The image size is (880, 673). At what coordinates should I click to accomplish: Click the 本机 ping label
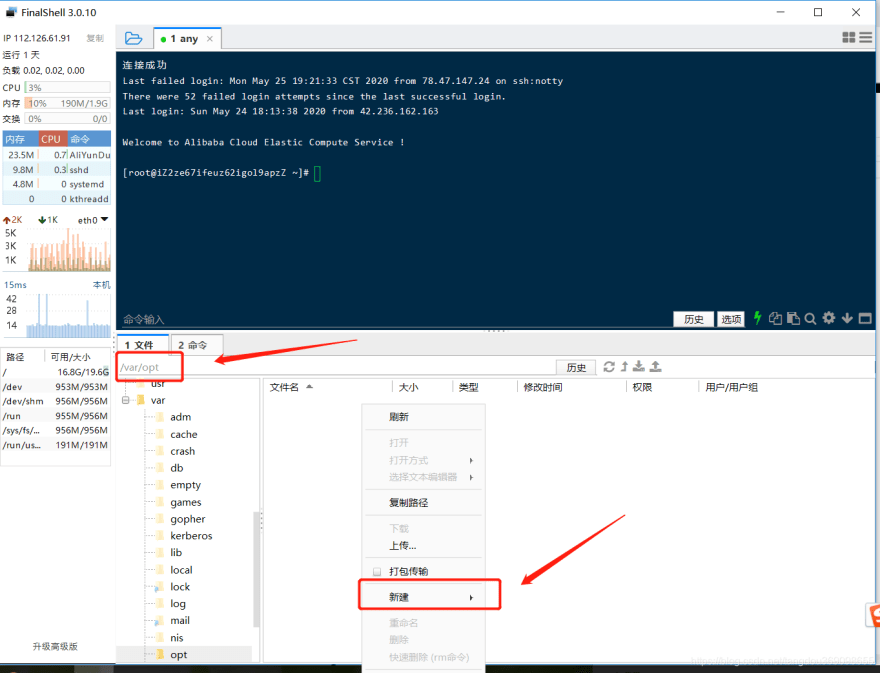[x=101, y=285]
